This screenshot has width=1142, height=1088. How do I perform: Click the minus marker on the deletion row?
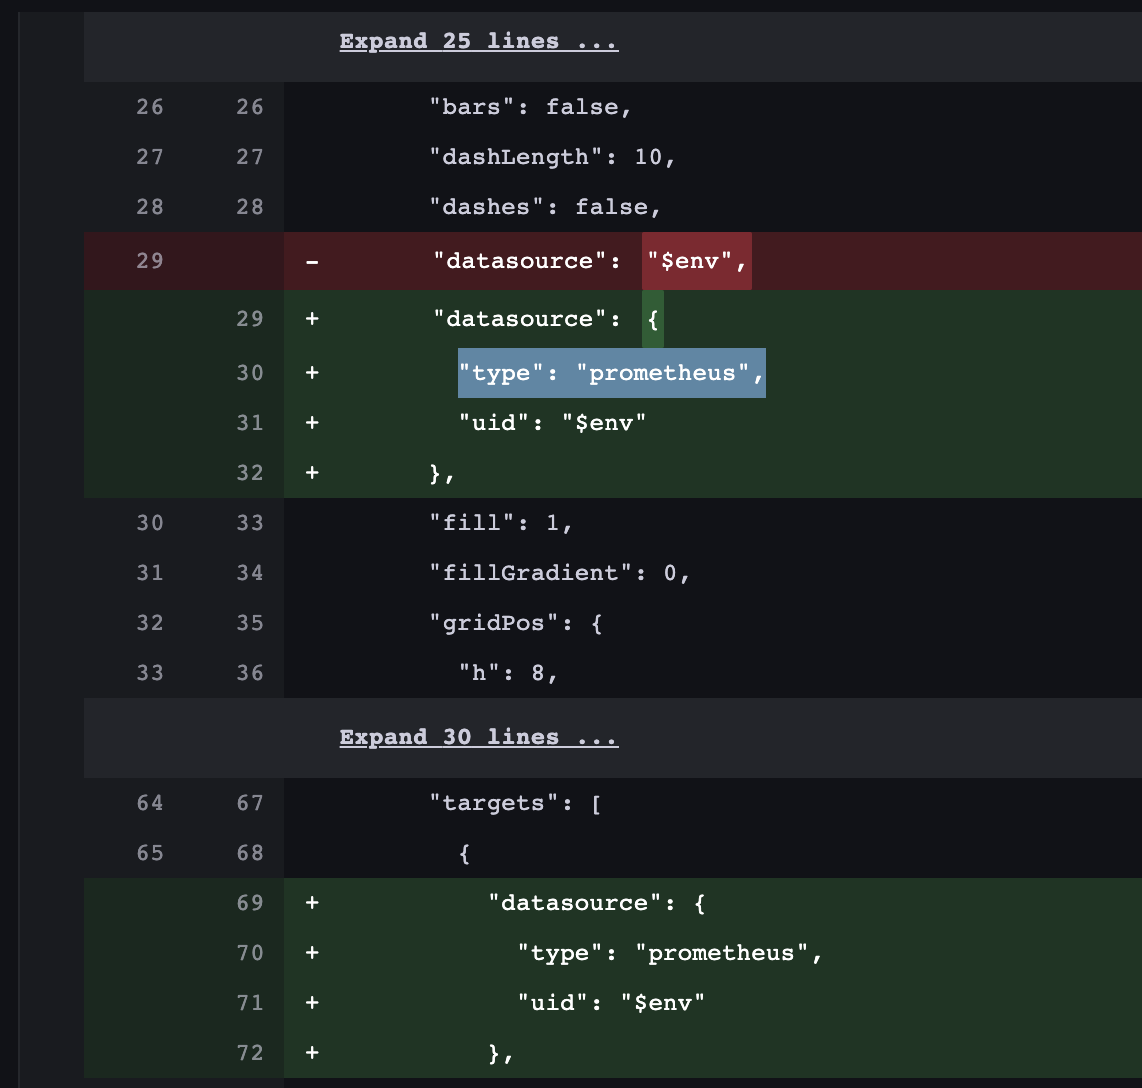(x=311, y=260)
